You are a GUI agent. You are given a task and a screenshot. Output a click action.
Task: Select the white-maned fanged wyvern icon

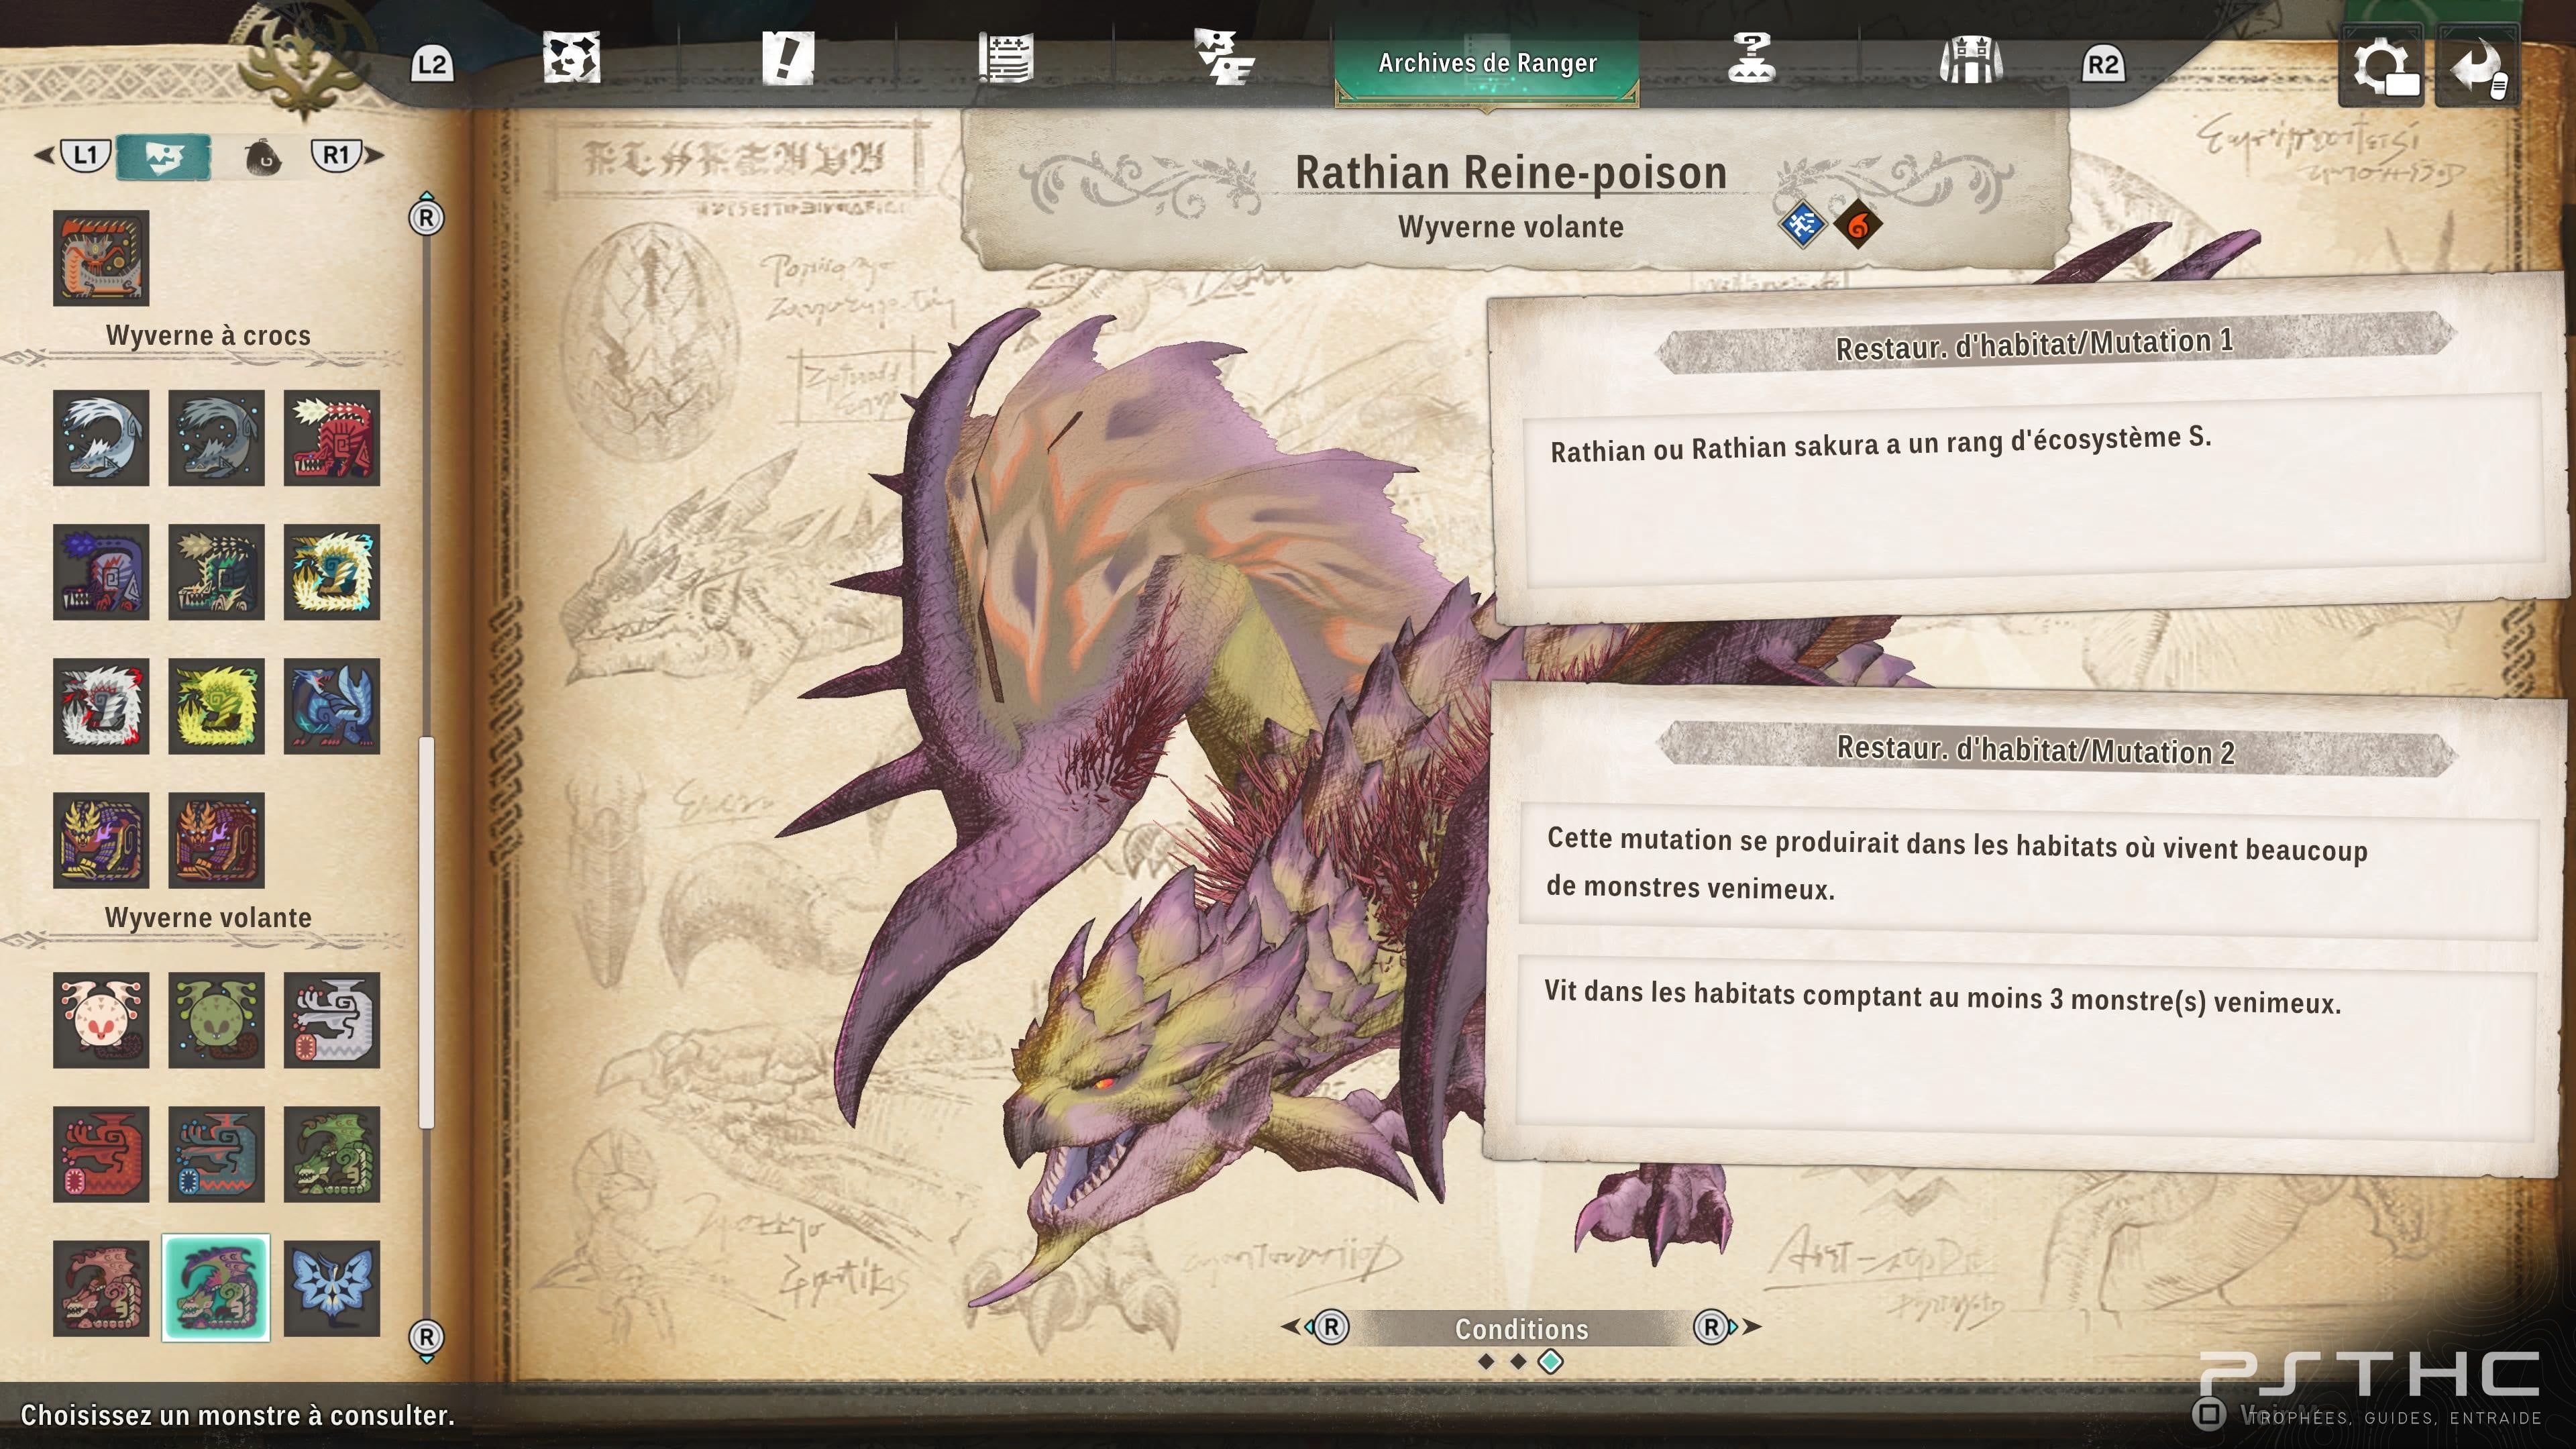click(101, 438)
